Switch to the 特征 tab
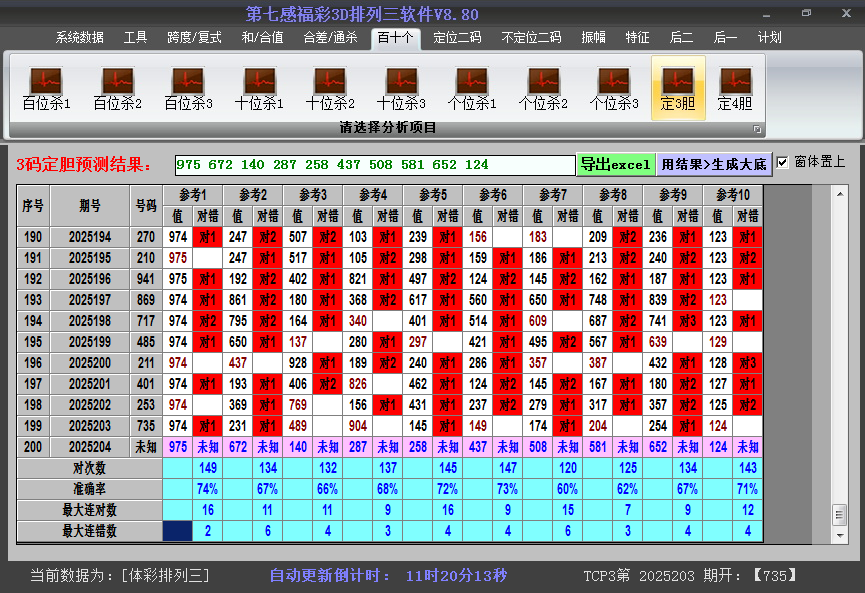 coord(637,38)
